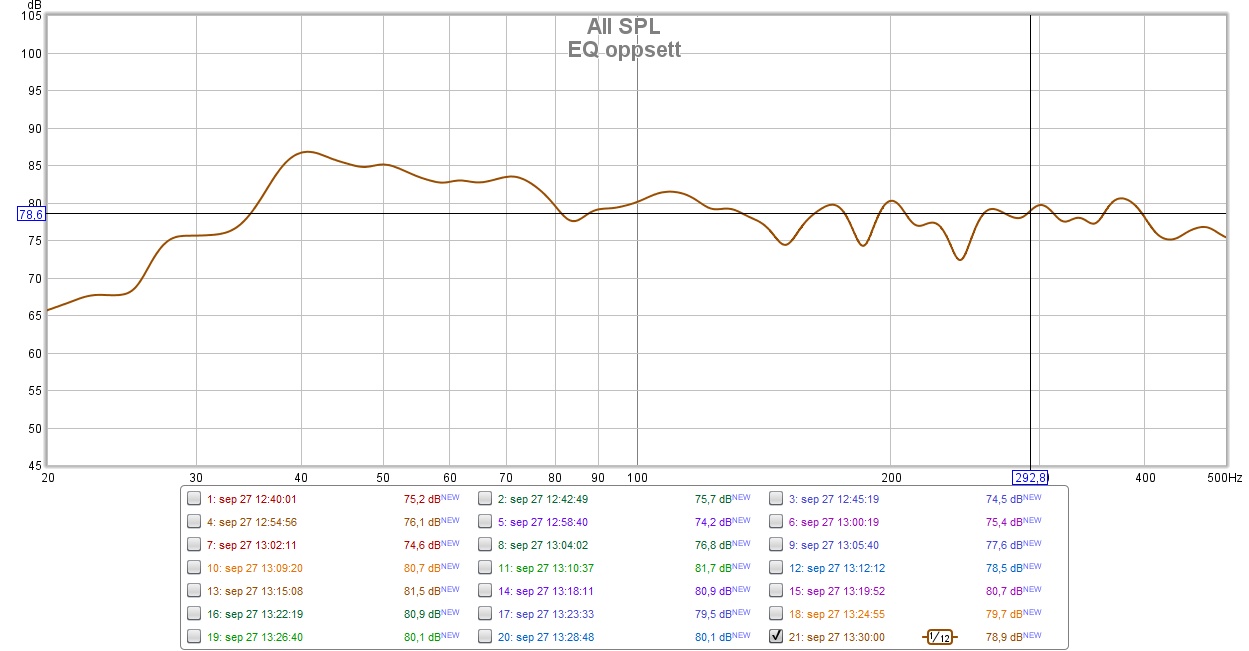Check the box beside measurement 20: 13:28:48

coord(485,636)
